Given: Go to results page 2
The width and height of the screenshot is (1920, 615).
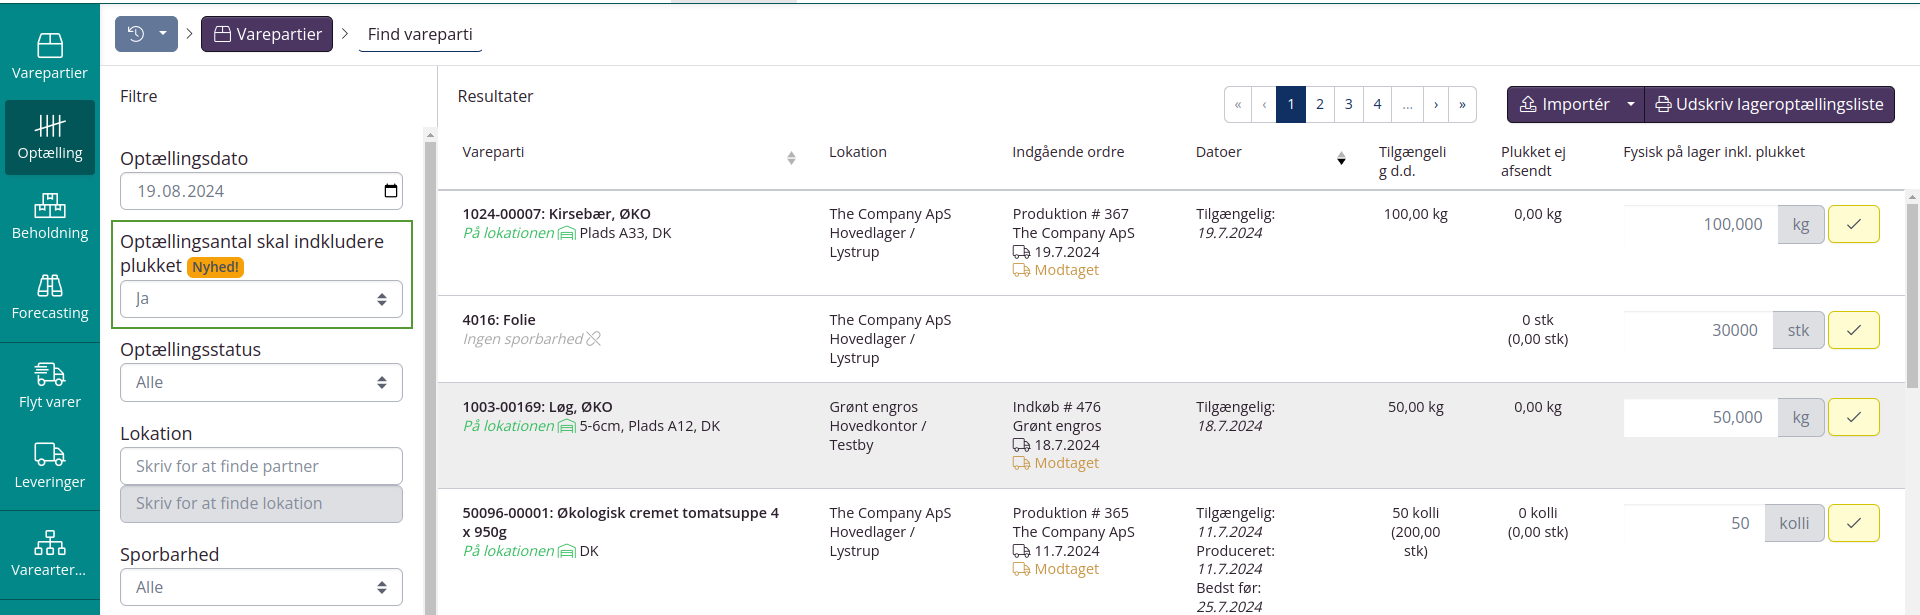Looking at the screenshot, I should (1319, 105).
